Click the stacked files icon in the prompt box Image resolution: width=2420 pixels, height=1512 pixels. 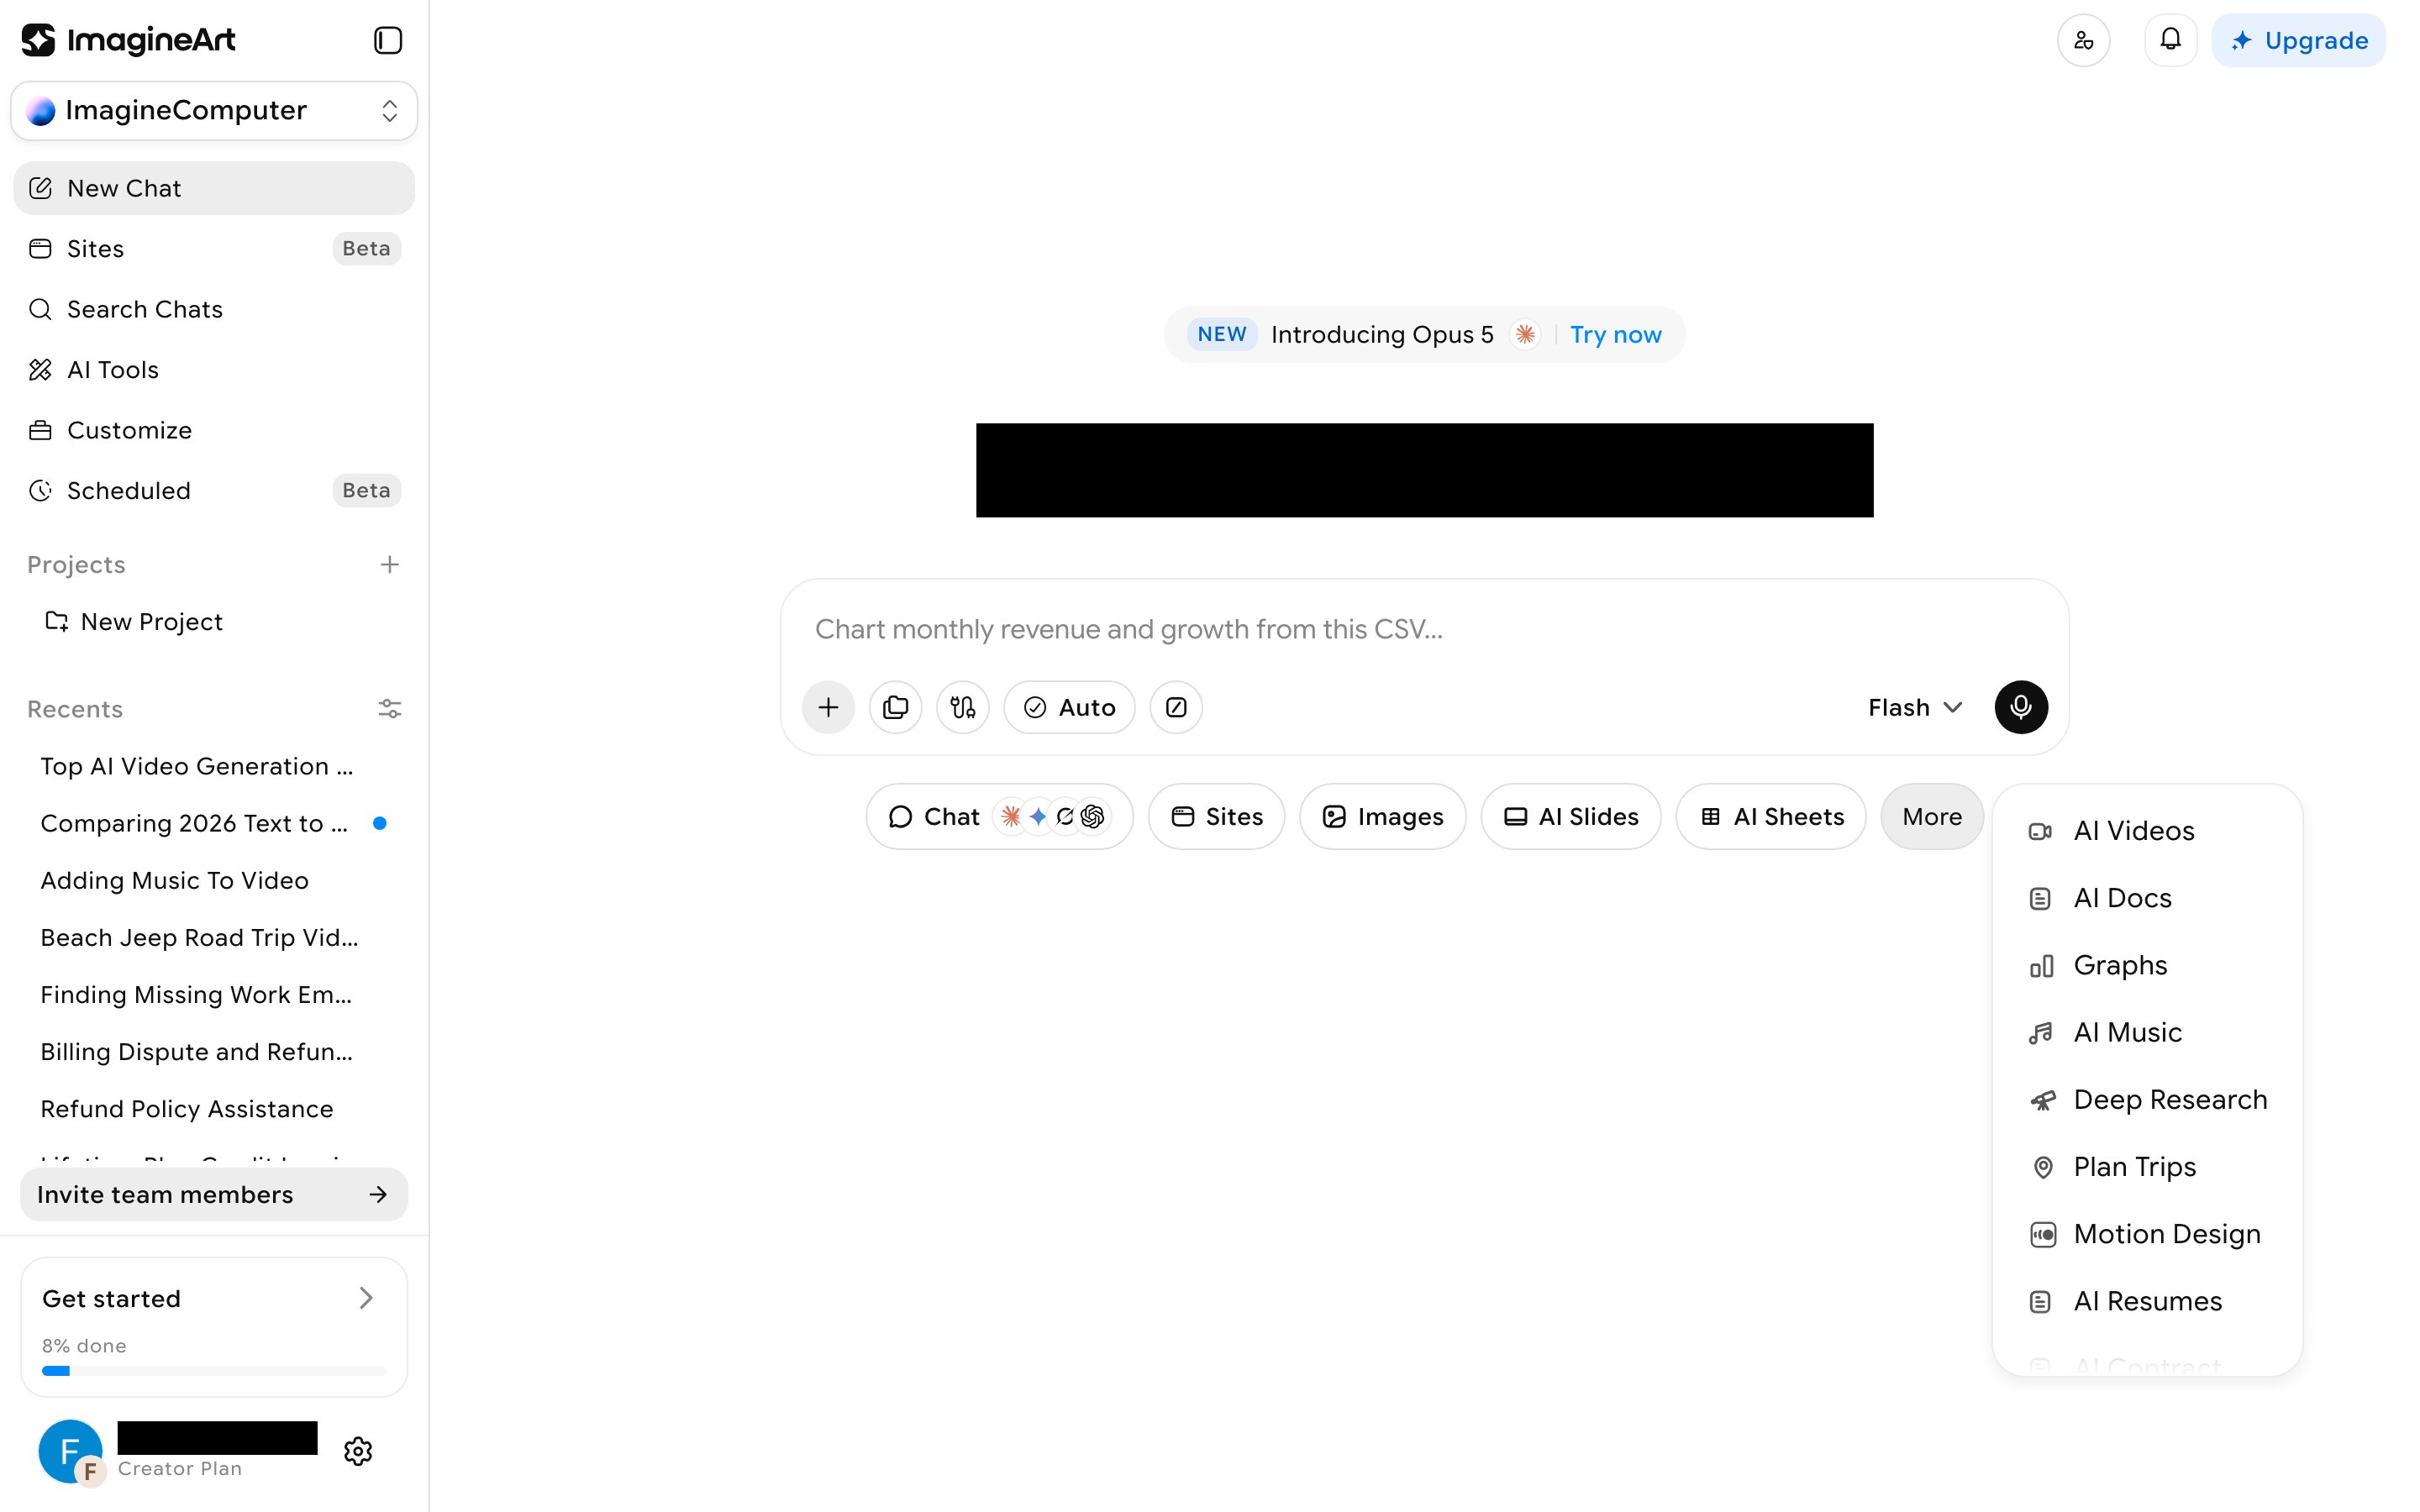coord(895,707)
